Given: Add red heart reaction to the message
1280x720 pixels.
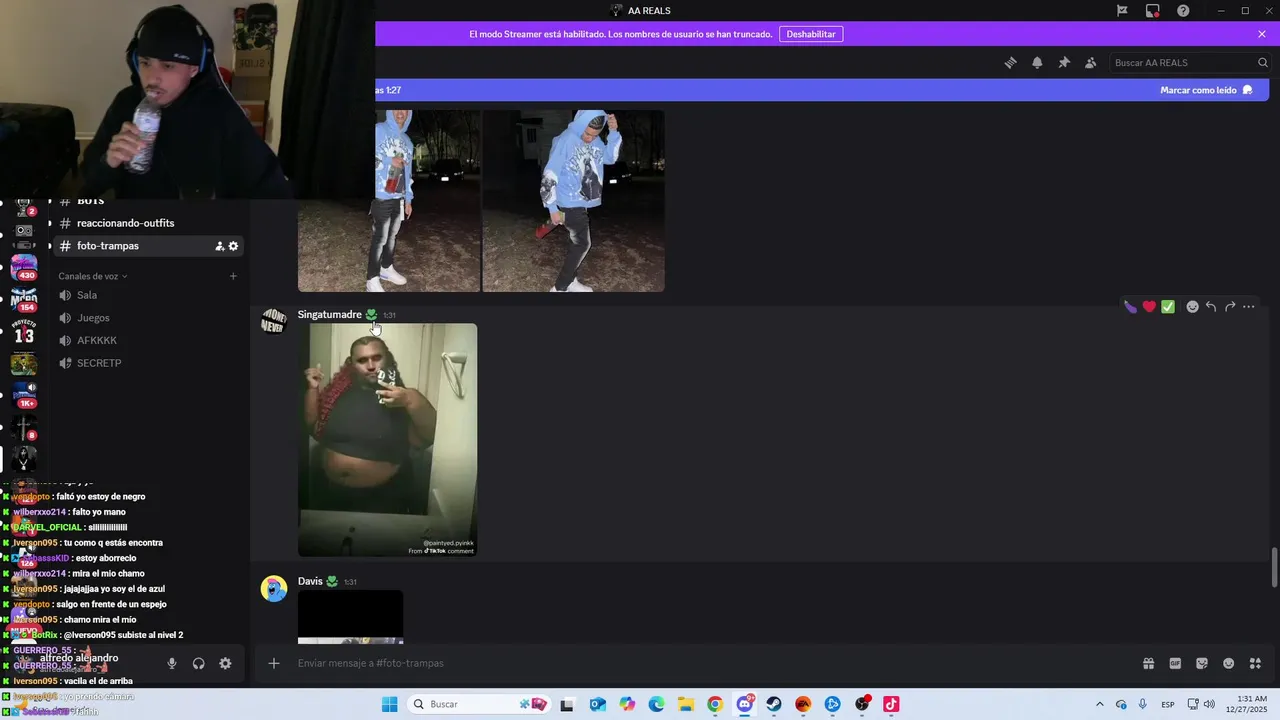Looking at the screenshot, I should point(1149,307).
